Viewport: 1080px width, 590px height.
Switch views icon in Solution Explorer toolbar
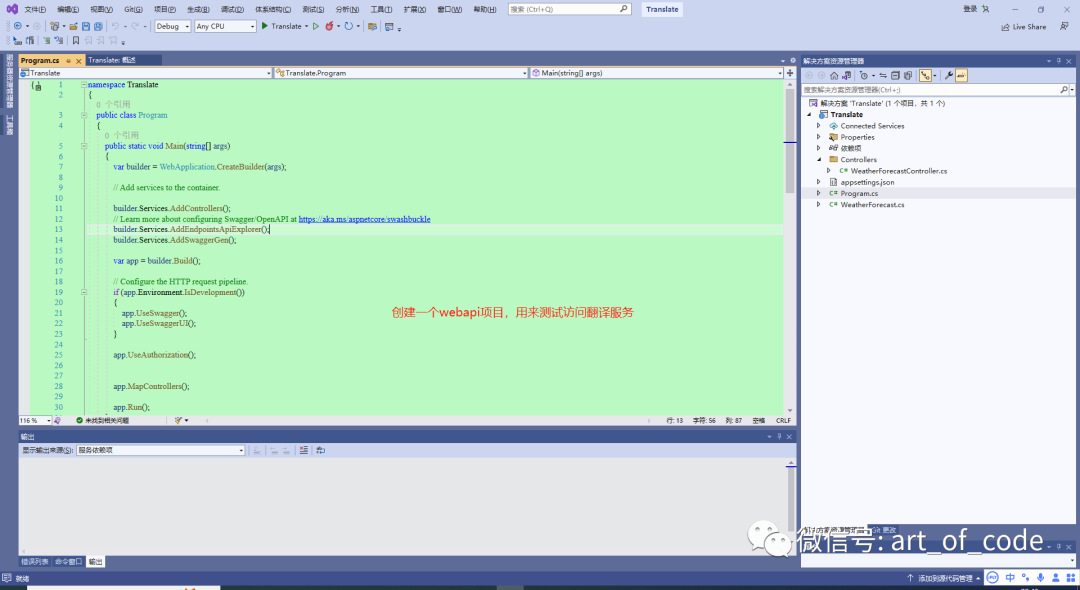tap(847, 76)
